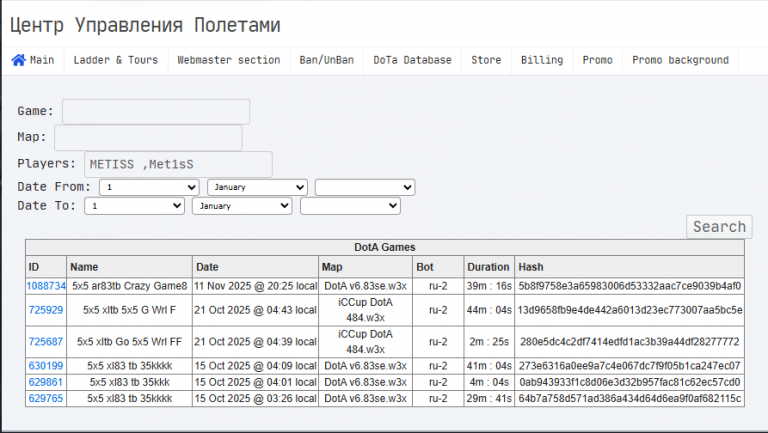Open the Promo background menu item

pos(680,60)
